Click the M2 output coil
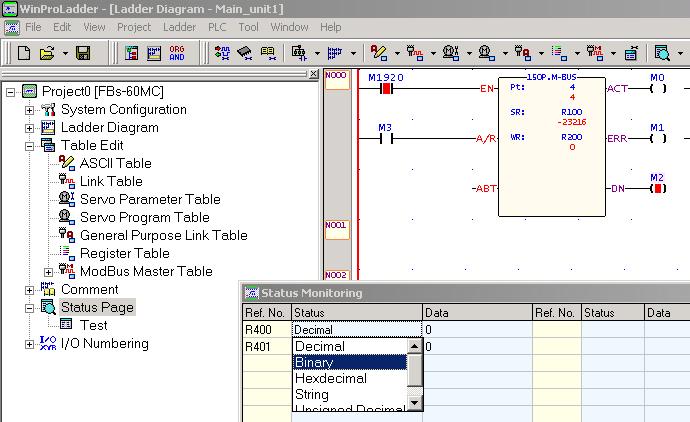Image resolution: width=690 pixels, height=422 pixels. pos(658,189)
